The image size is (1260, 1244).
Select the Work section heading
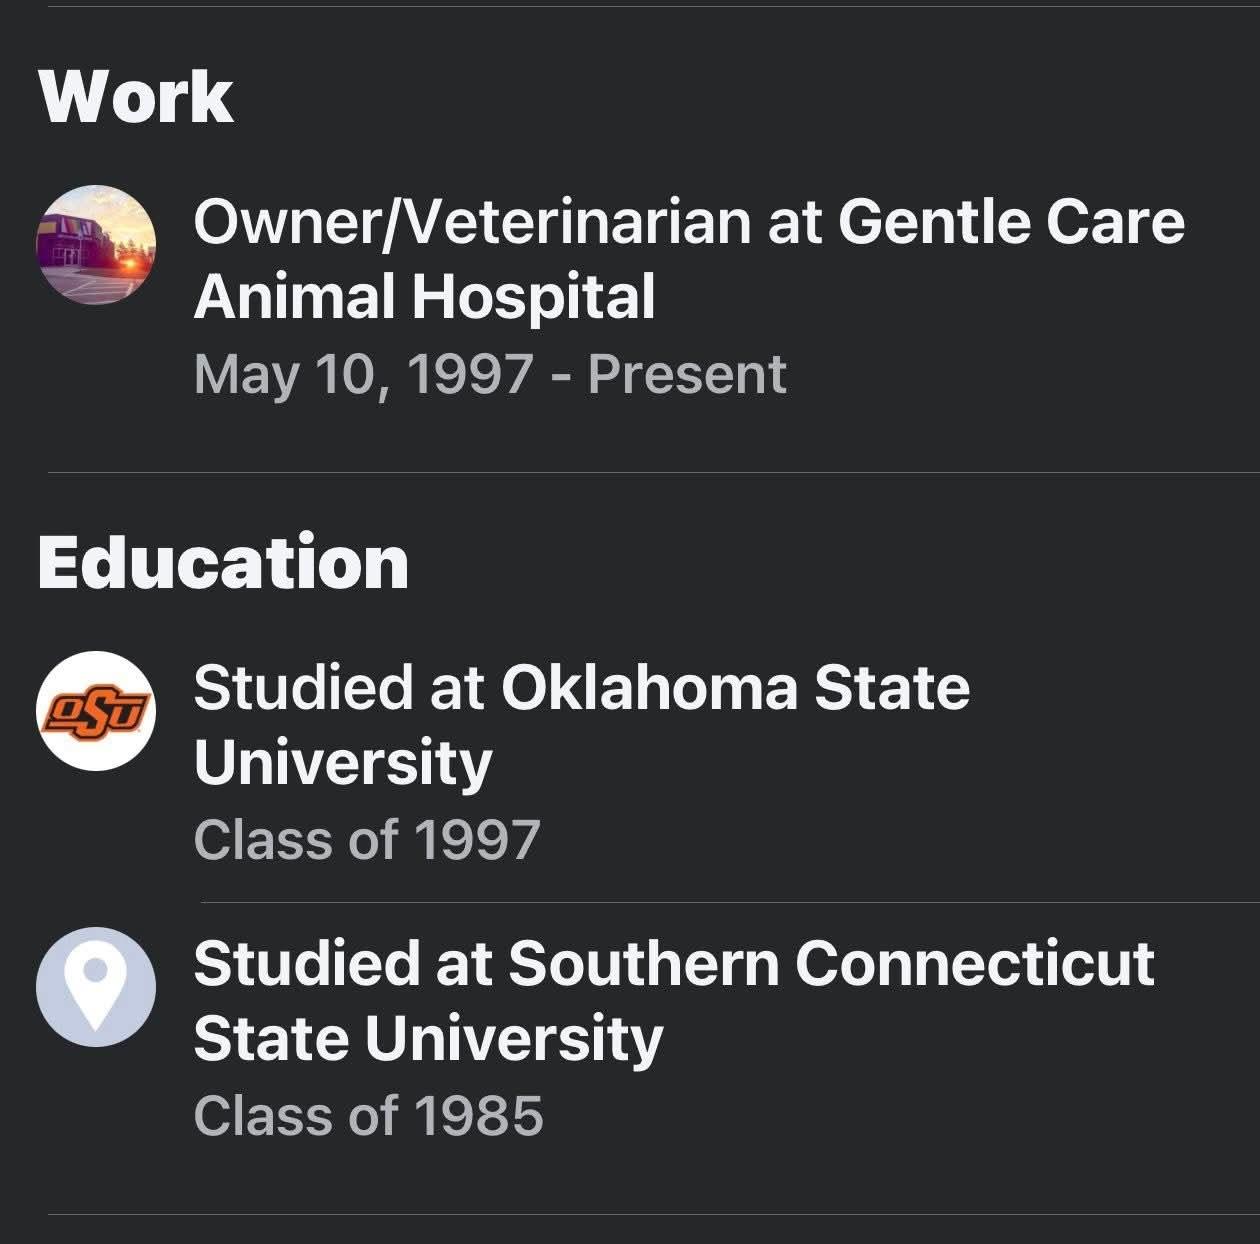point(136,96)
